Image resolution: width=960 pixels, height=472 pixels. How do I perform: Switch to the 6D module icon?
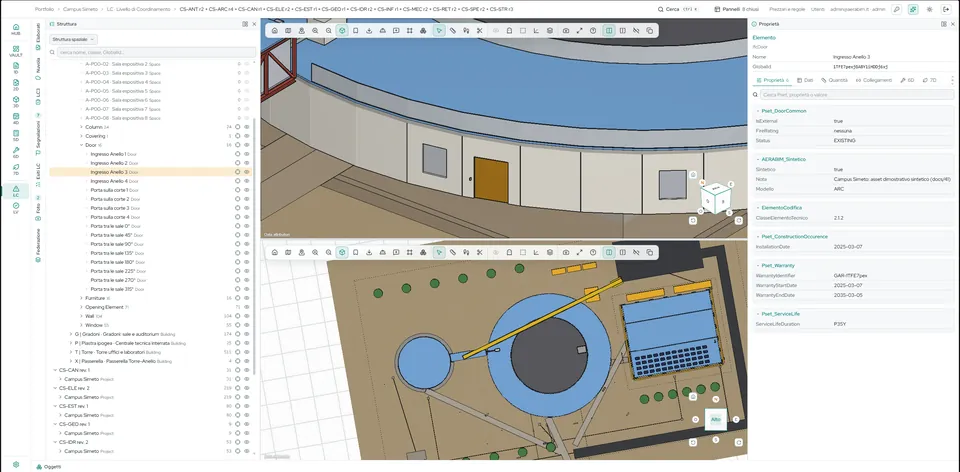[x=16, y=152]
